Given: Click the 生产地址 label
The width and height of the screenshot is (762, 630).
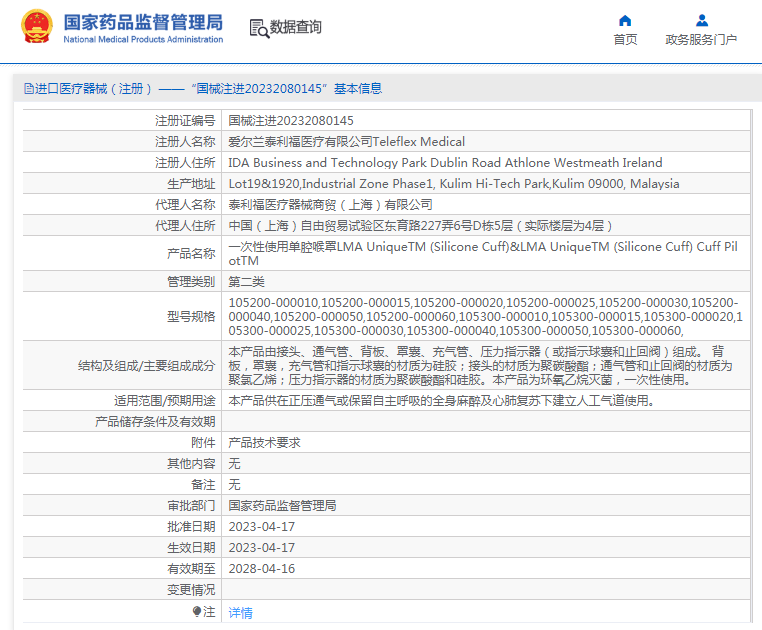Looking at the screenshot, I should coord(191,184).
